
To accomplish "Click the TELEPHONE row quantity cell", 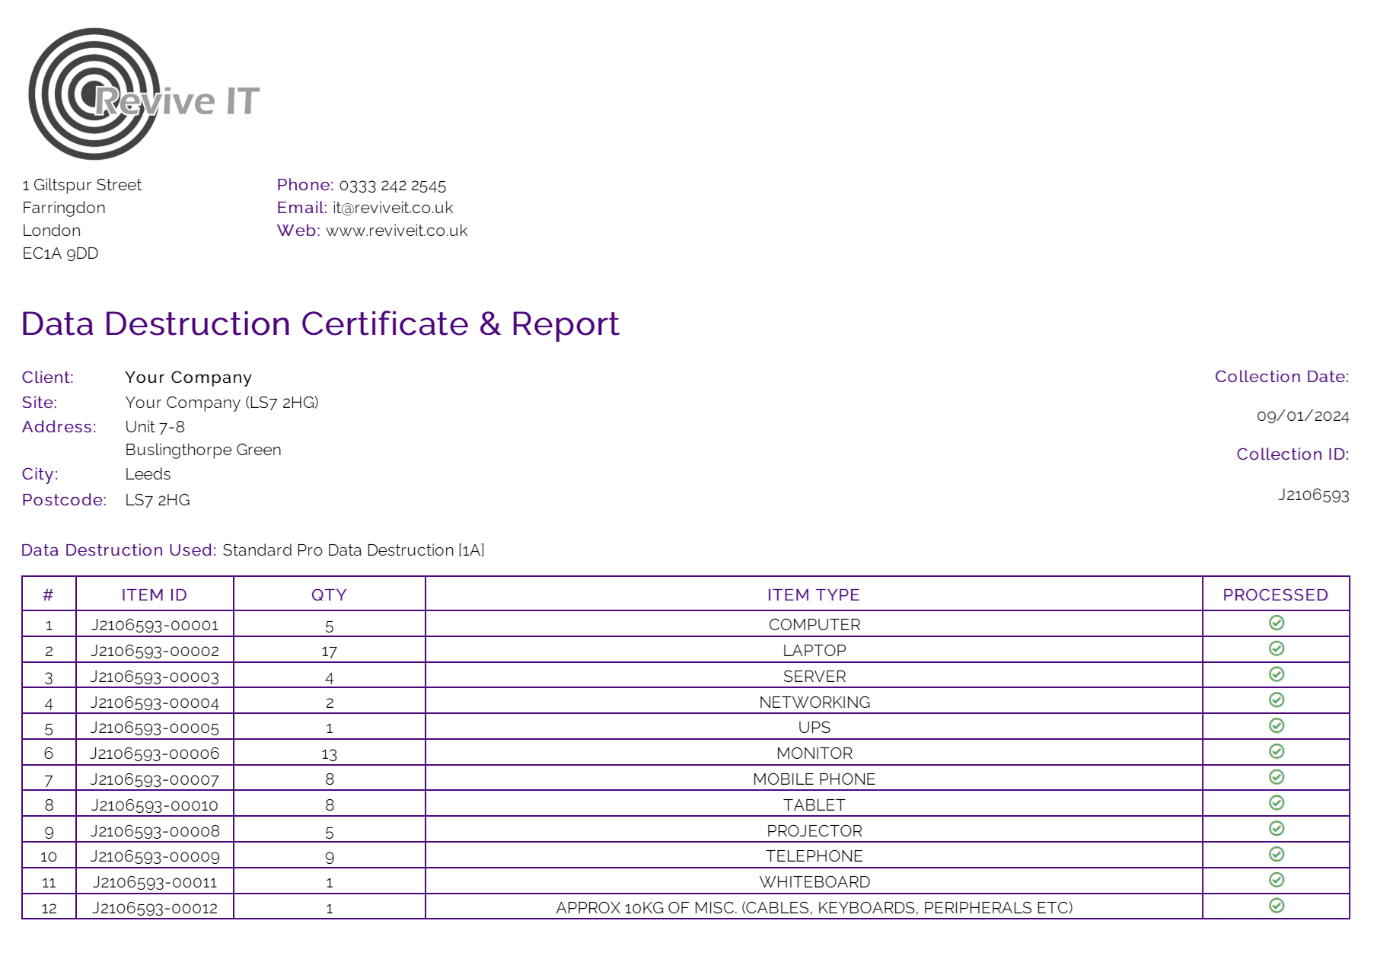I will pyautogui.click(x=330, y=856).
